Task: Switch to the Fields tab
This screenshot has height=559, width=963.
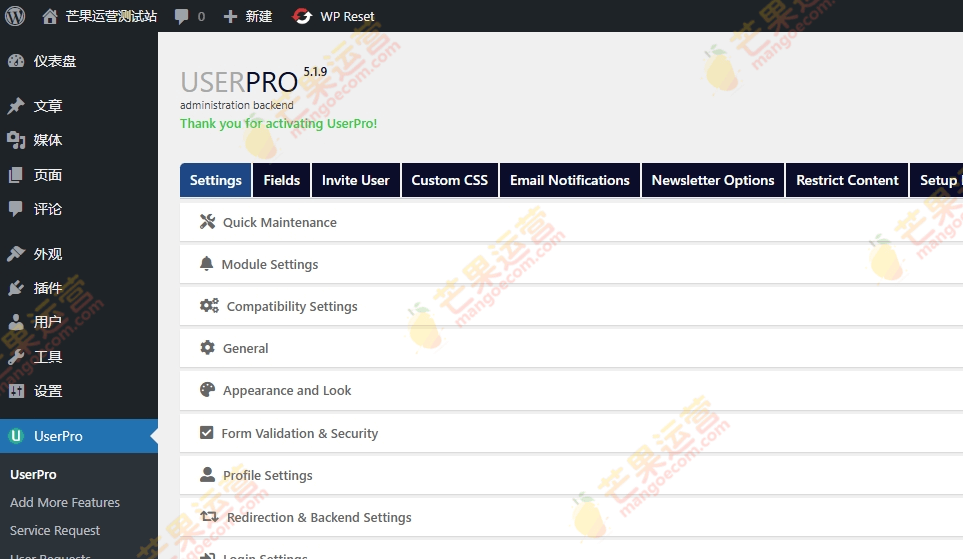Action: [282, 180]
